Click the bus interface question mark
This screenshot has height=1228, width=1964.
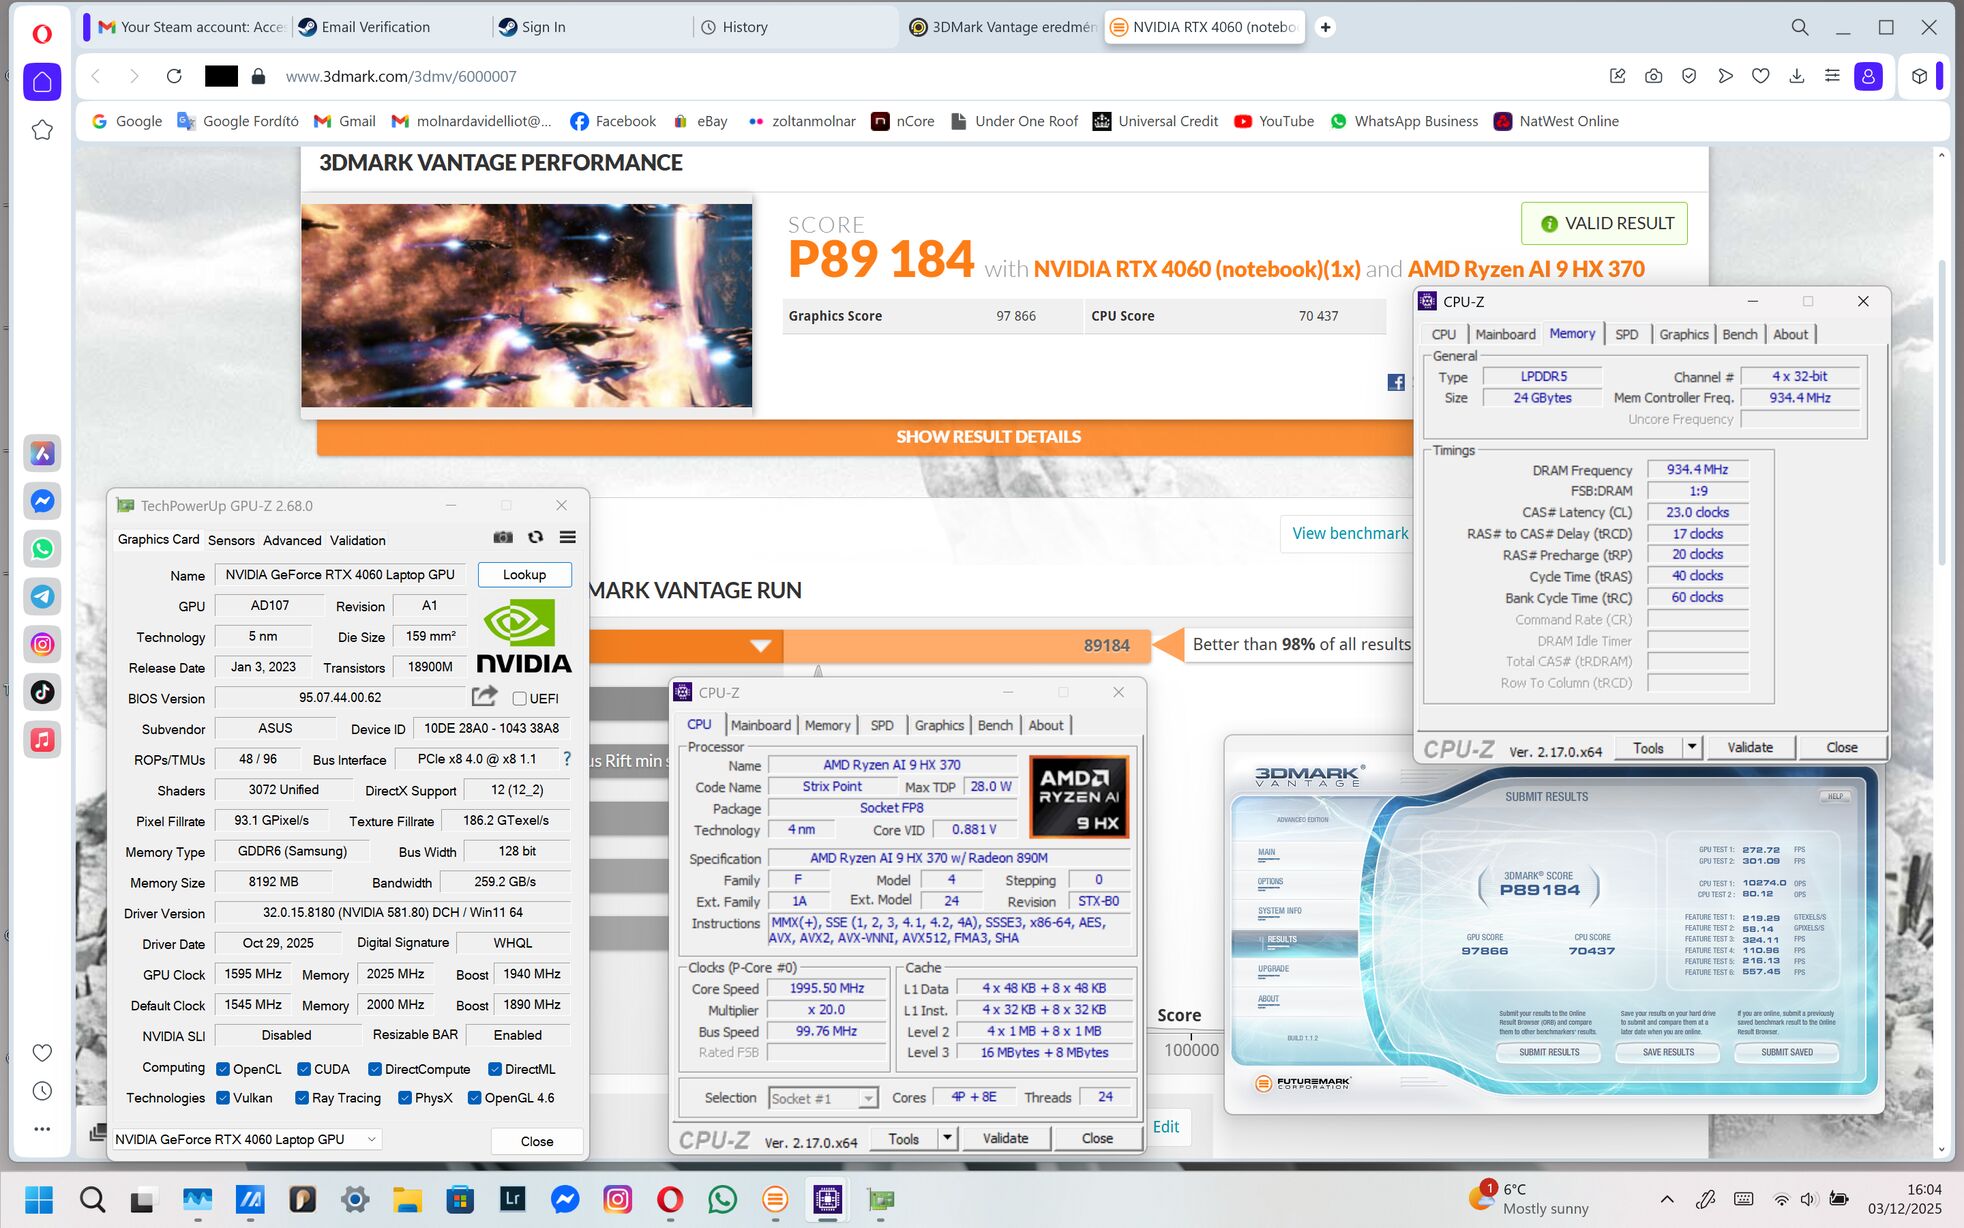(567, 759)
